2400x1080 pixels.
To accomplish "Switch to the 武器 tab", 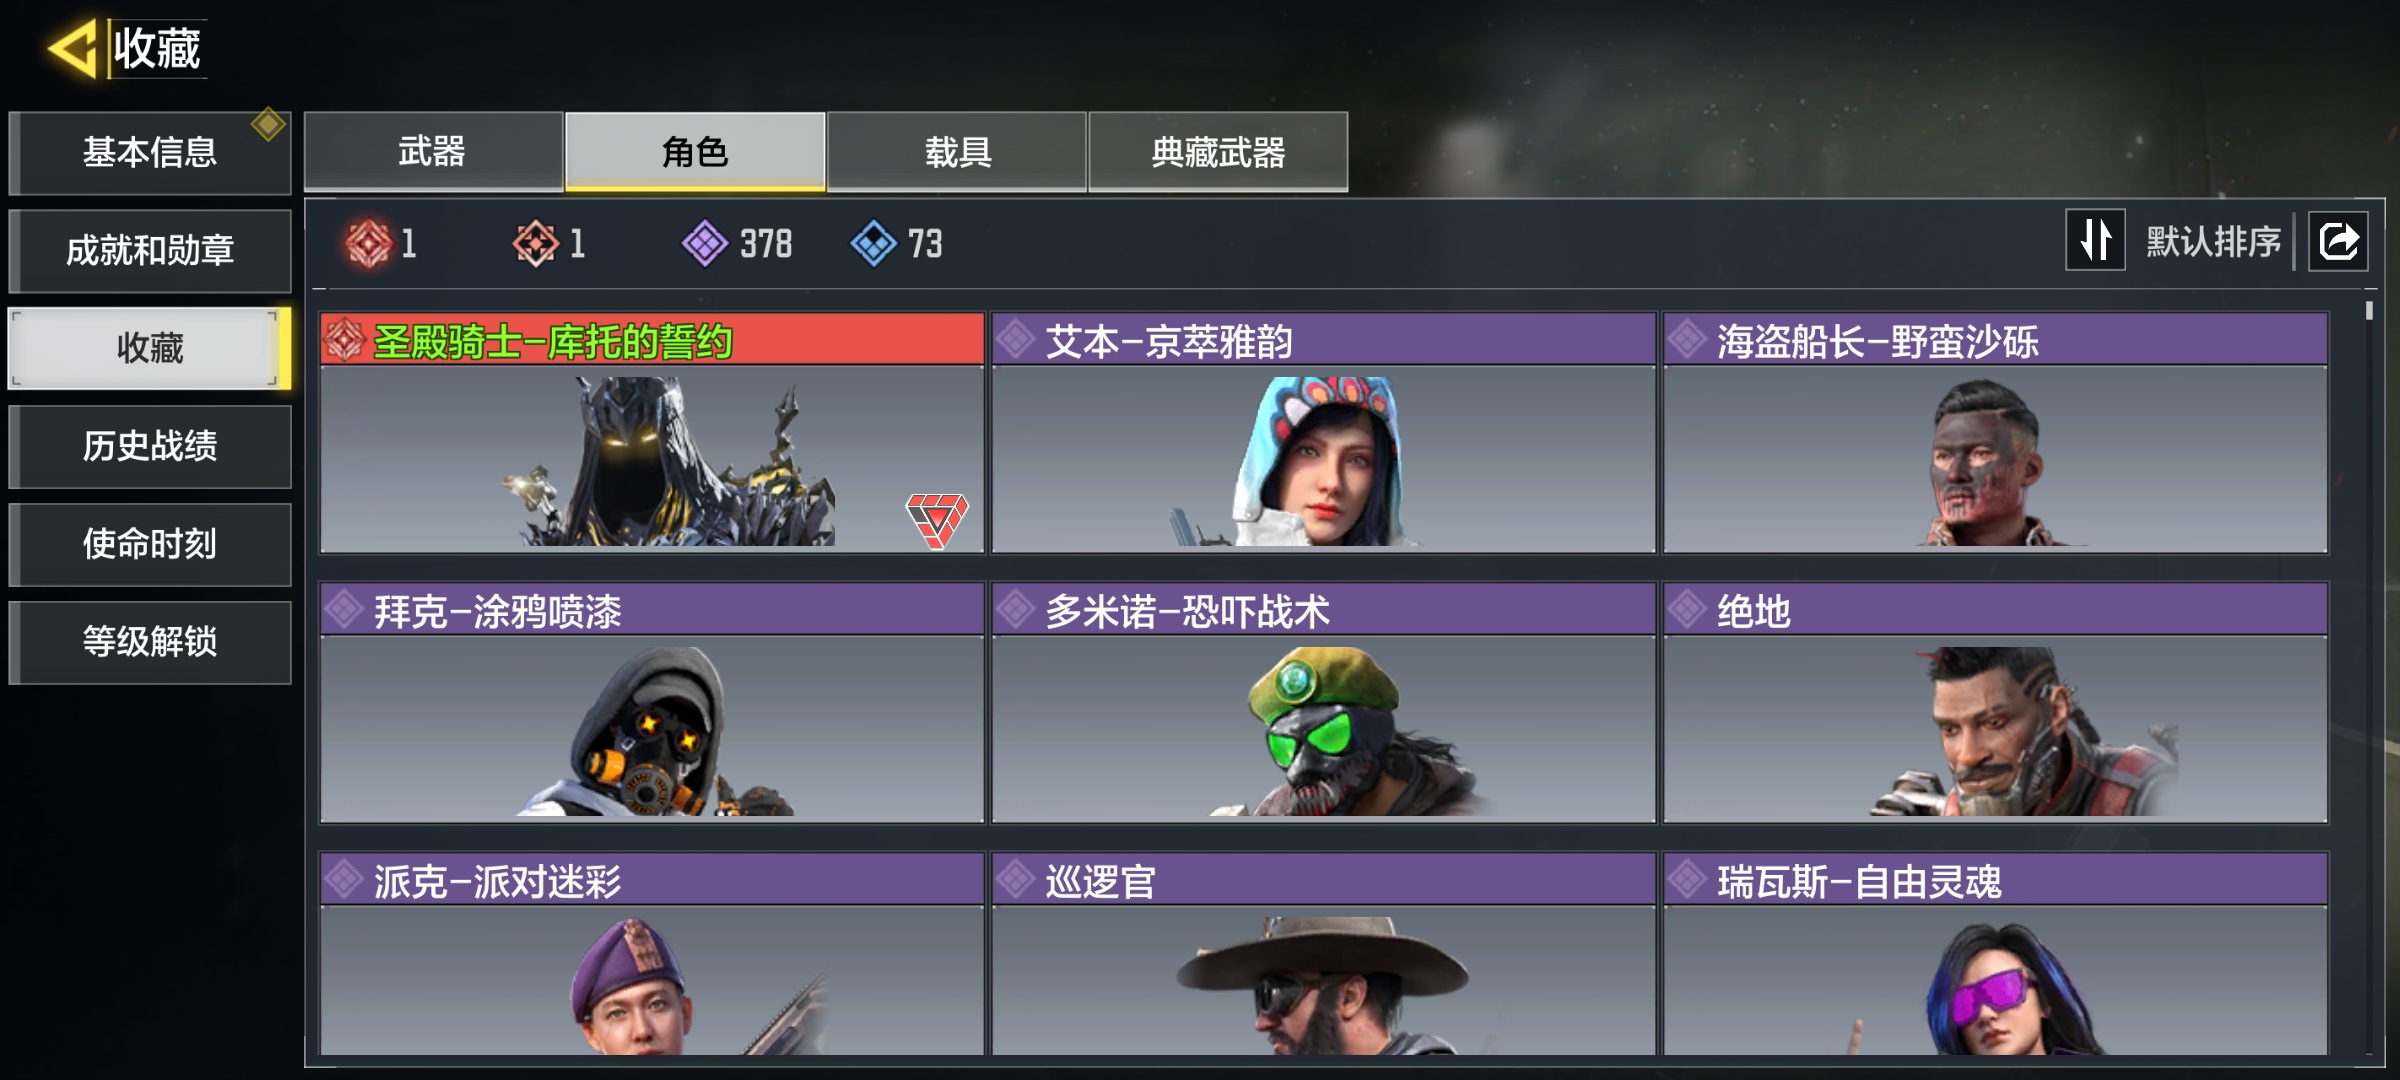I will coord(433,152).
